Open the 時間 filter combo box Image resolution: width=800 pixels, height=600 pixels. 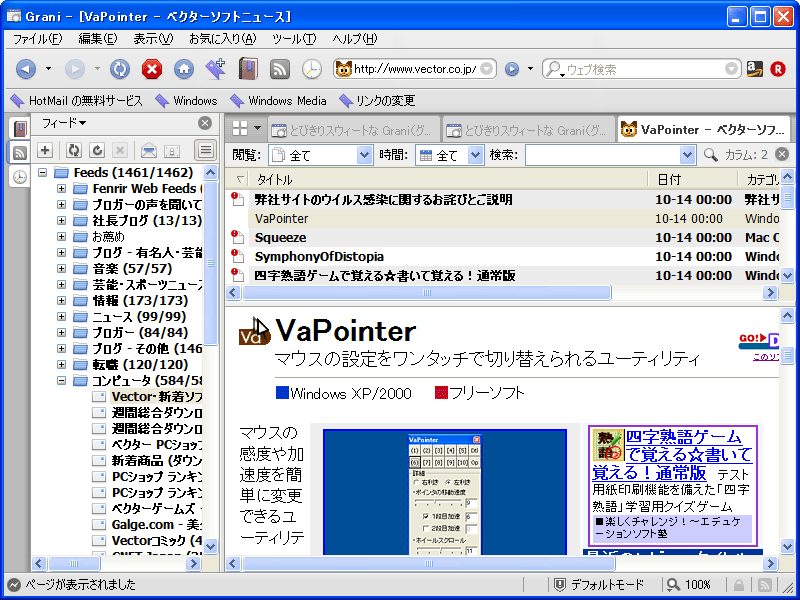point(449,155)
